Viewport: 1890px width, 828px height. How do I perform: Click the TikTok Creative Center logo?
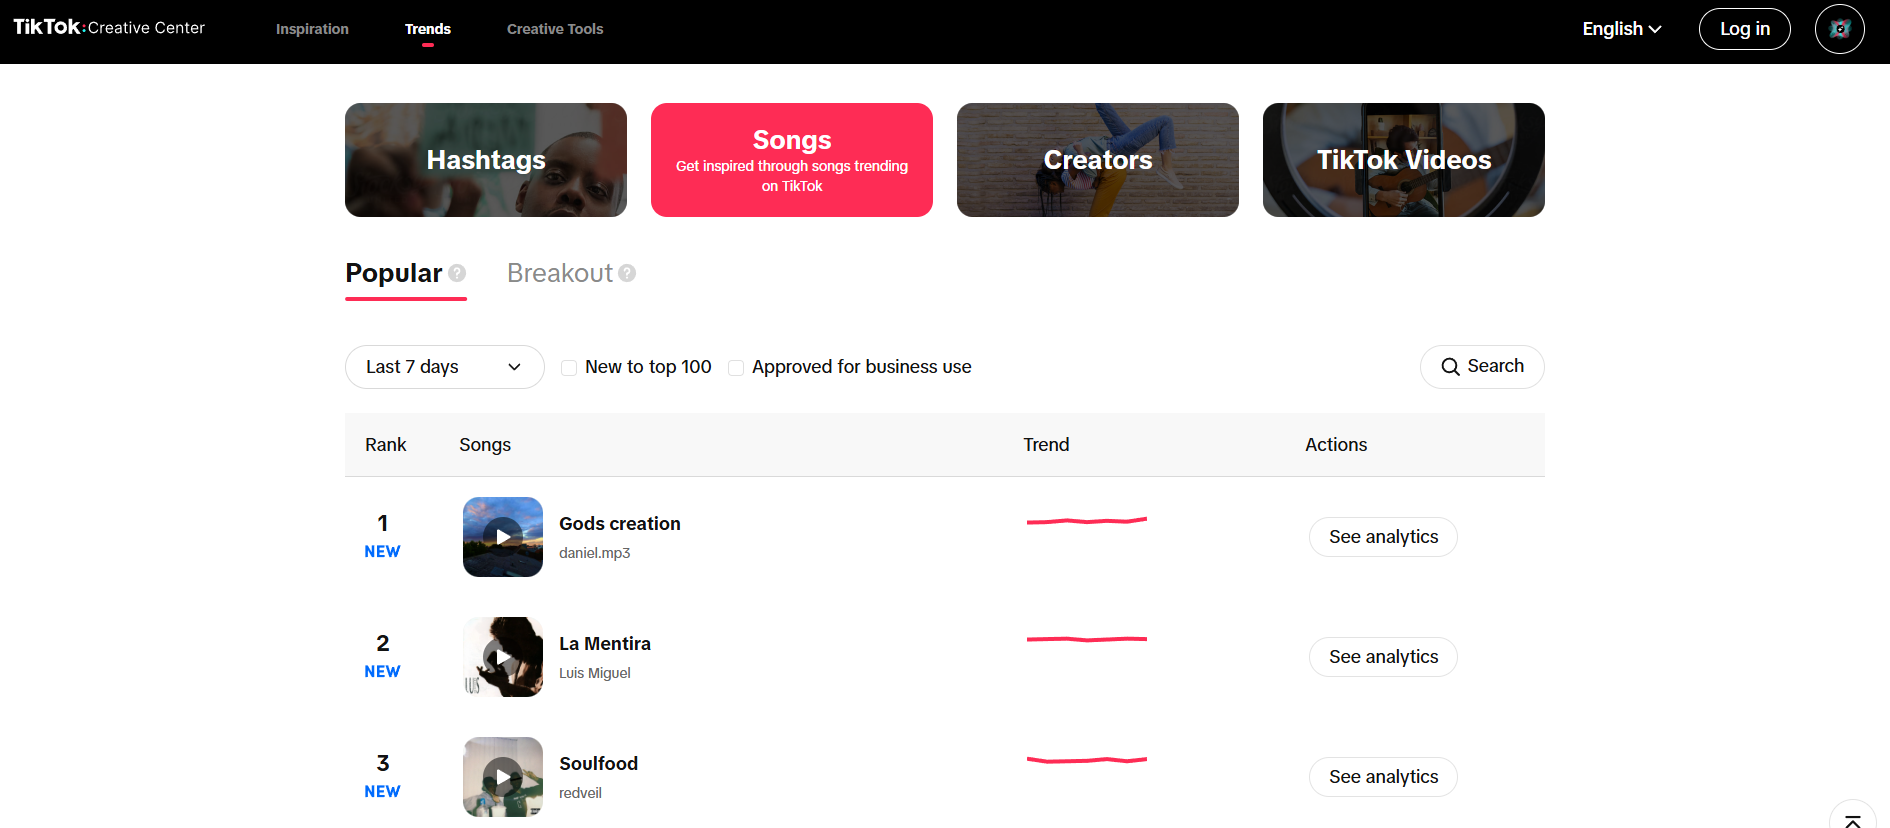[109, 28]
